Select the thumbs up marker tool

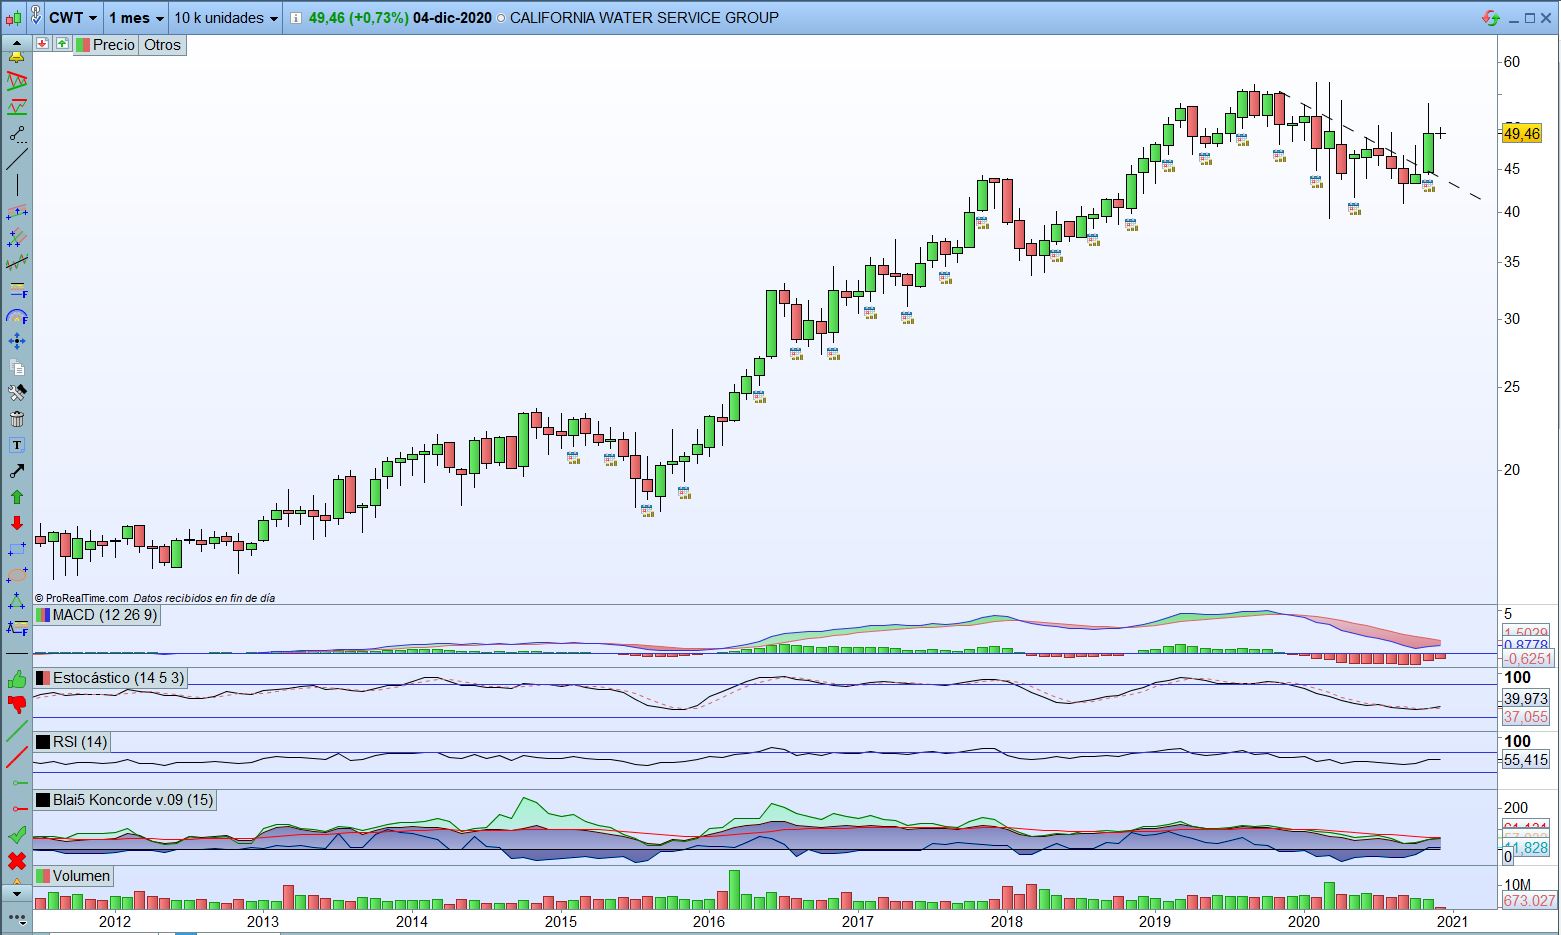16,679
